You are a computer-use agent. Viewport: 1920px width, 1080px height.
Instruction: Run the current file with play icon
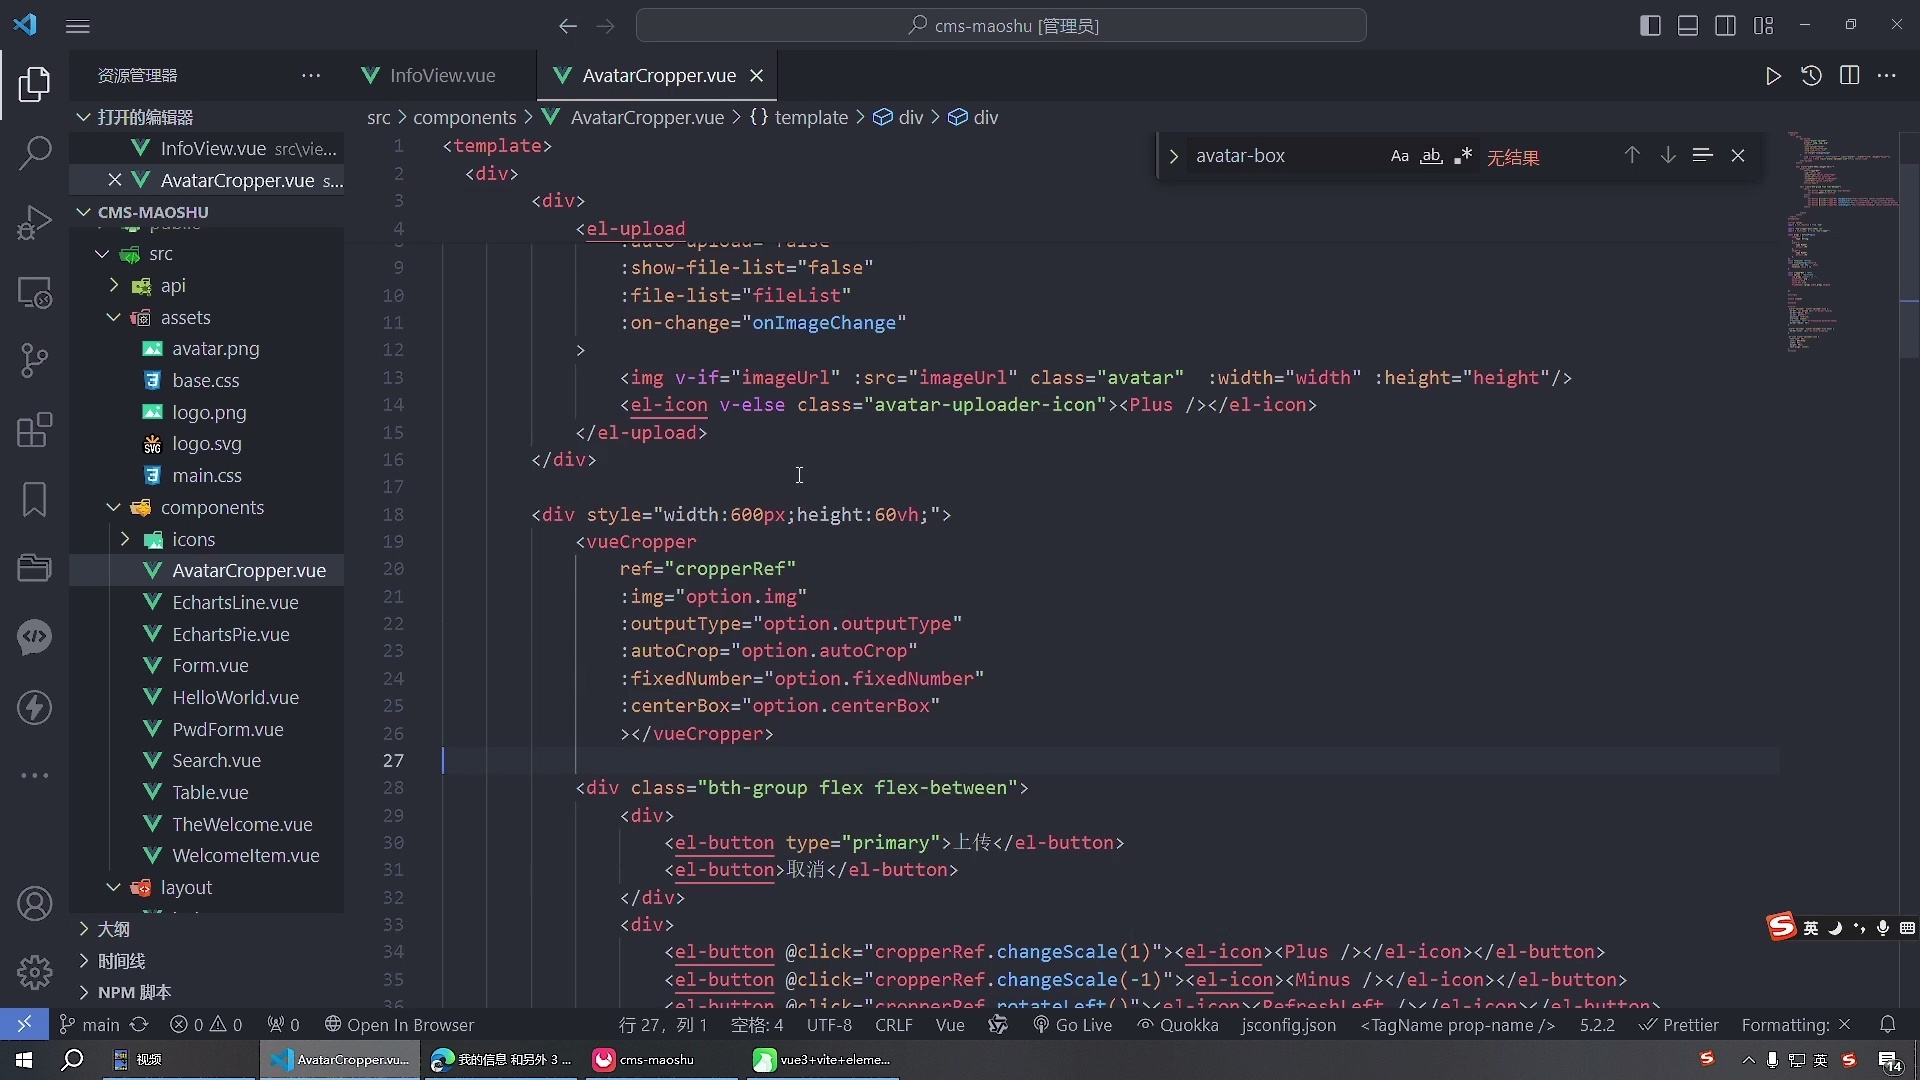pos(1773,76)
